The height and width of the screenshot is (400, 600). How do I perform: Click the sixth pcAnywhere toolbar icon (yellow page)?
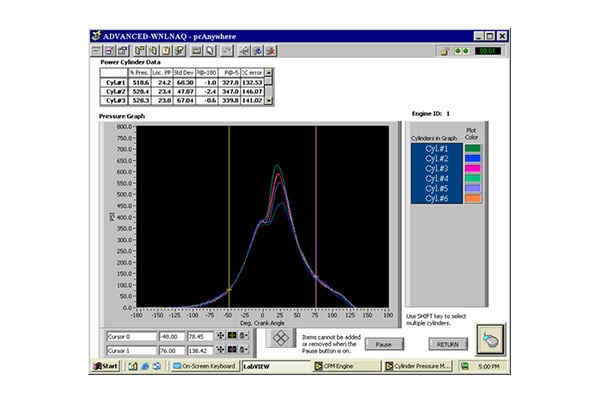point(166,51)
